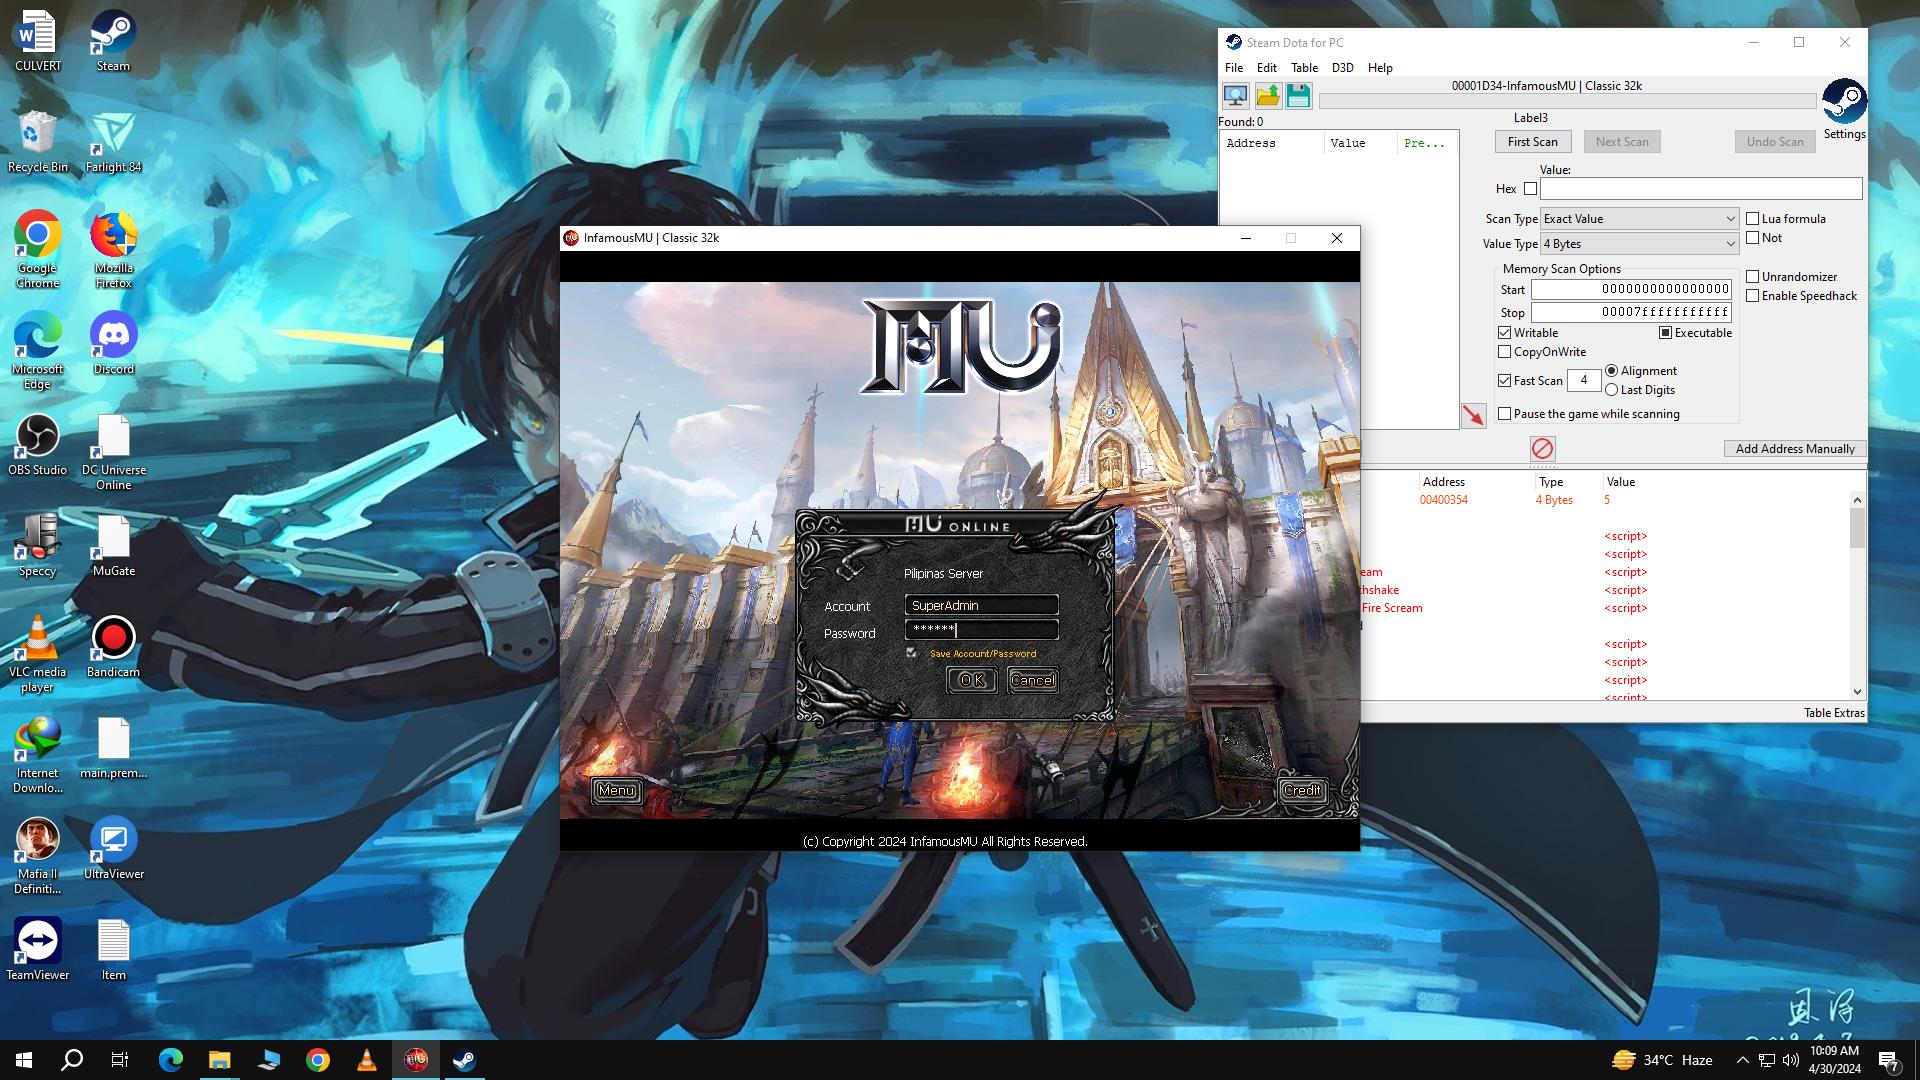
Task: Launch Bandicam desktop shortcut
Action: pos(113,646)
